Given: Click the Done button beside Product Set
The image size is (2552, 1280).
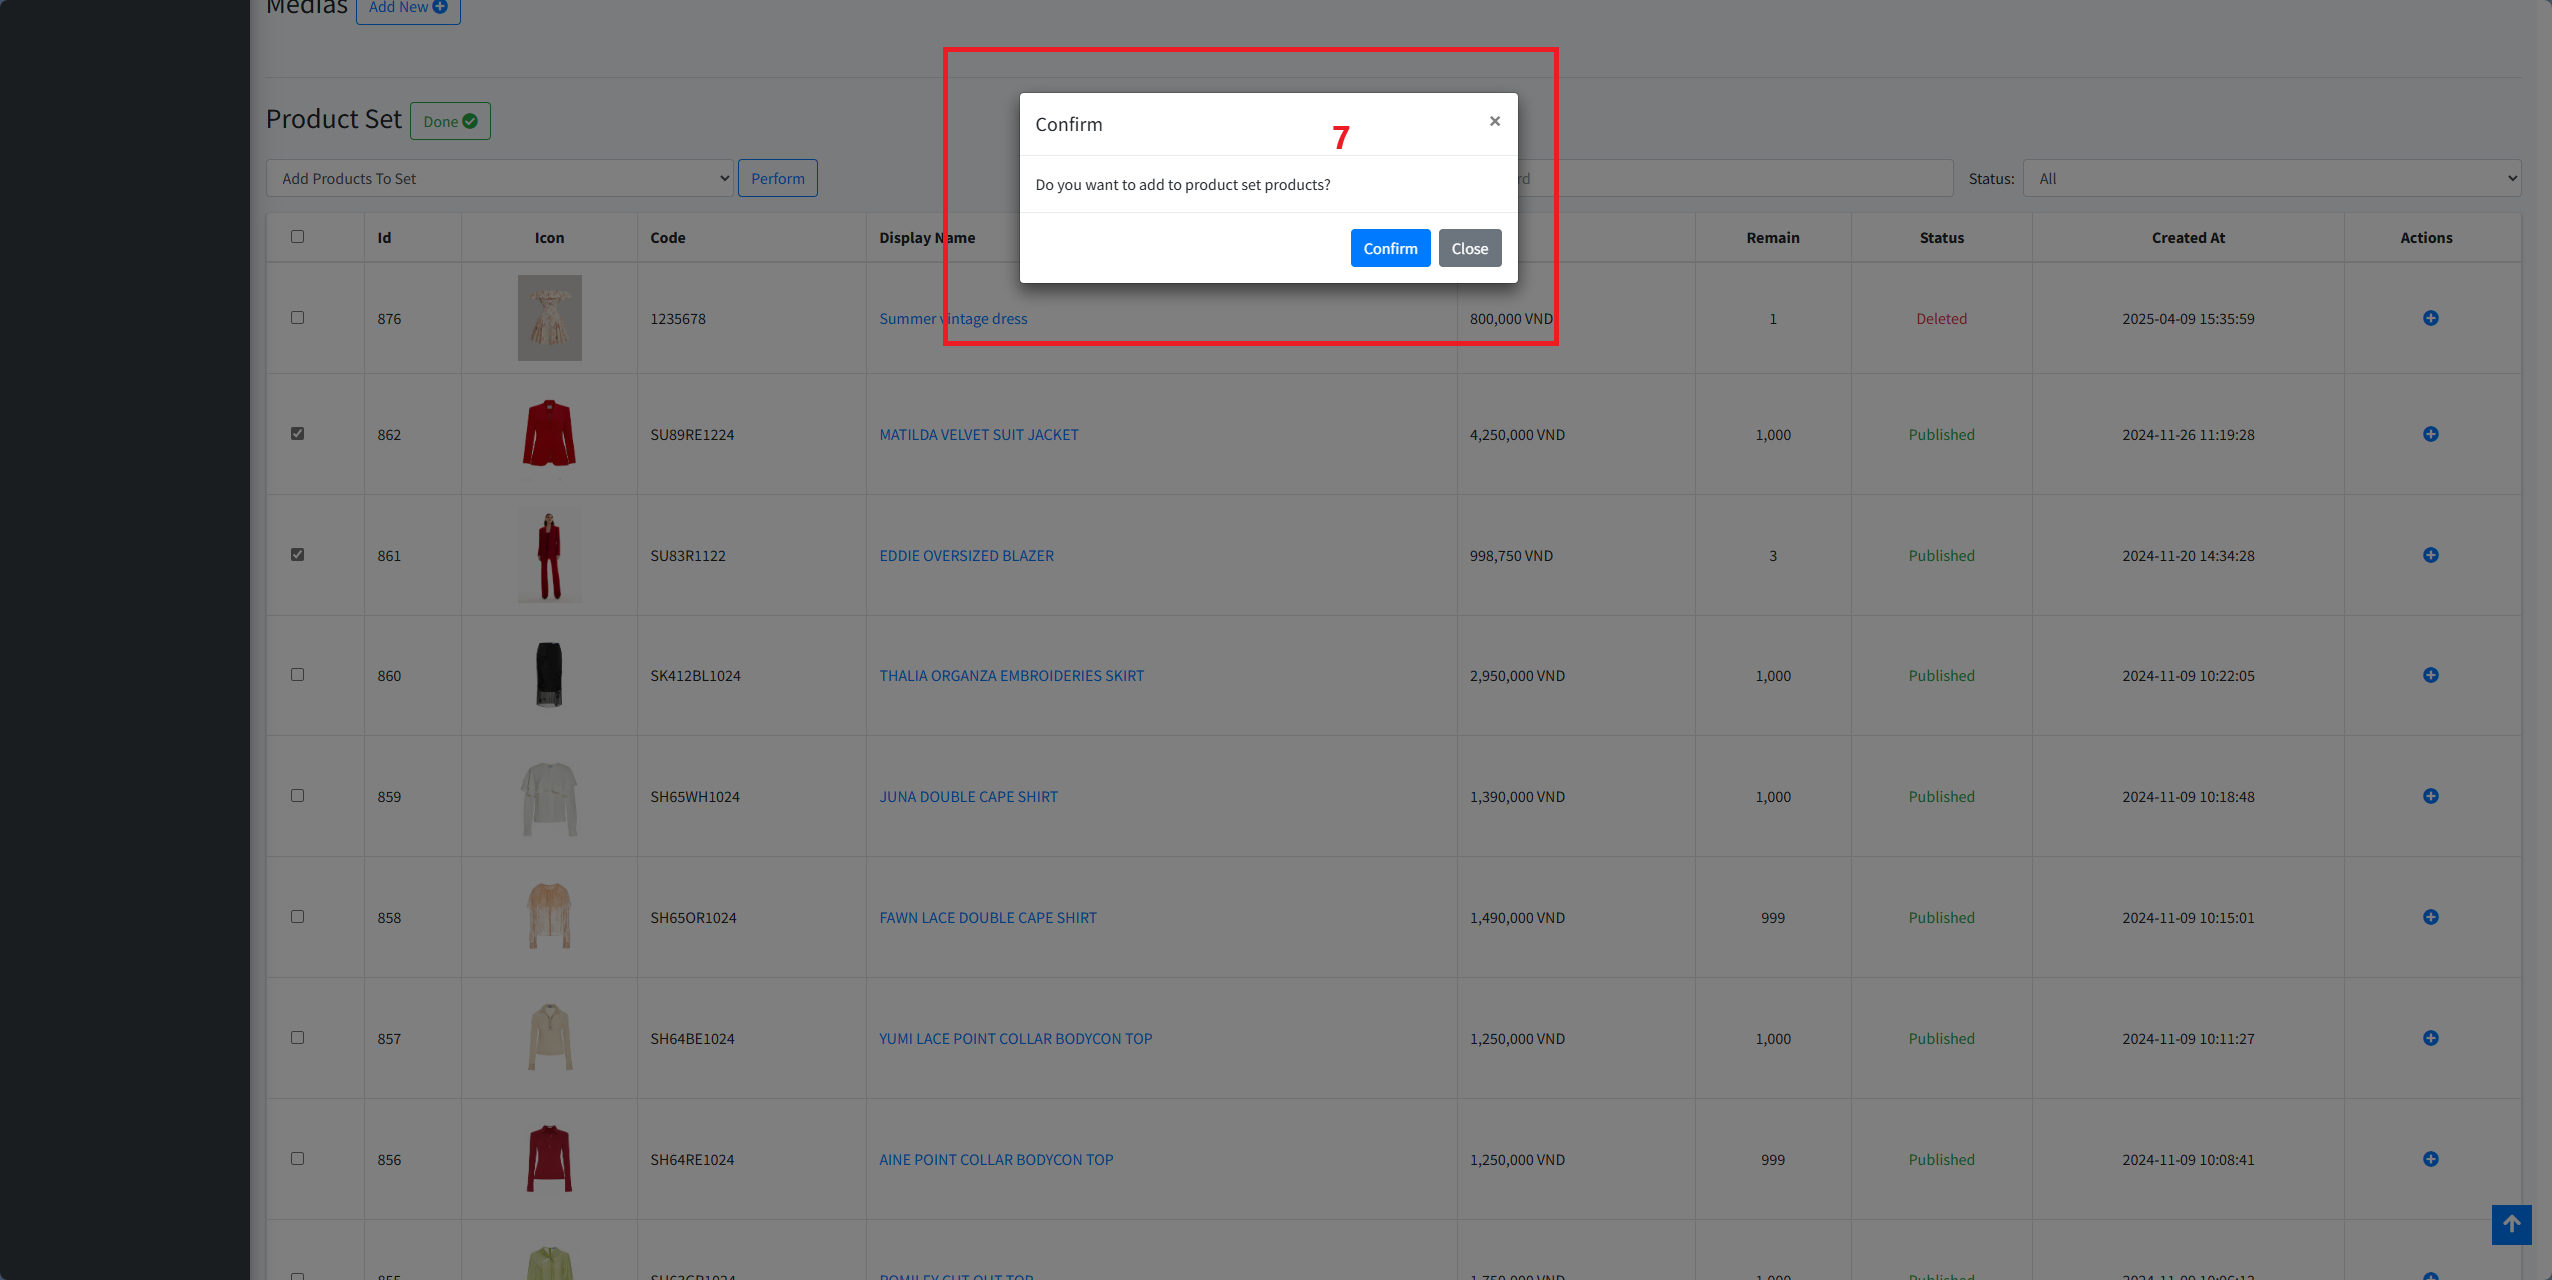Looking at the screenshot, I should 450,121.
